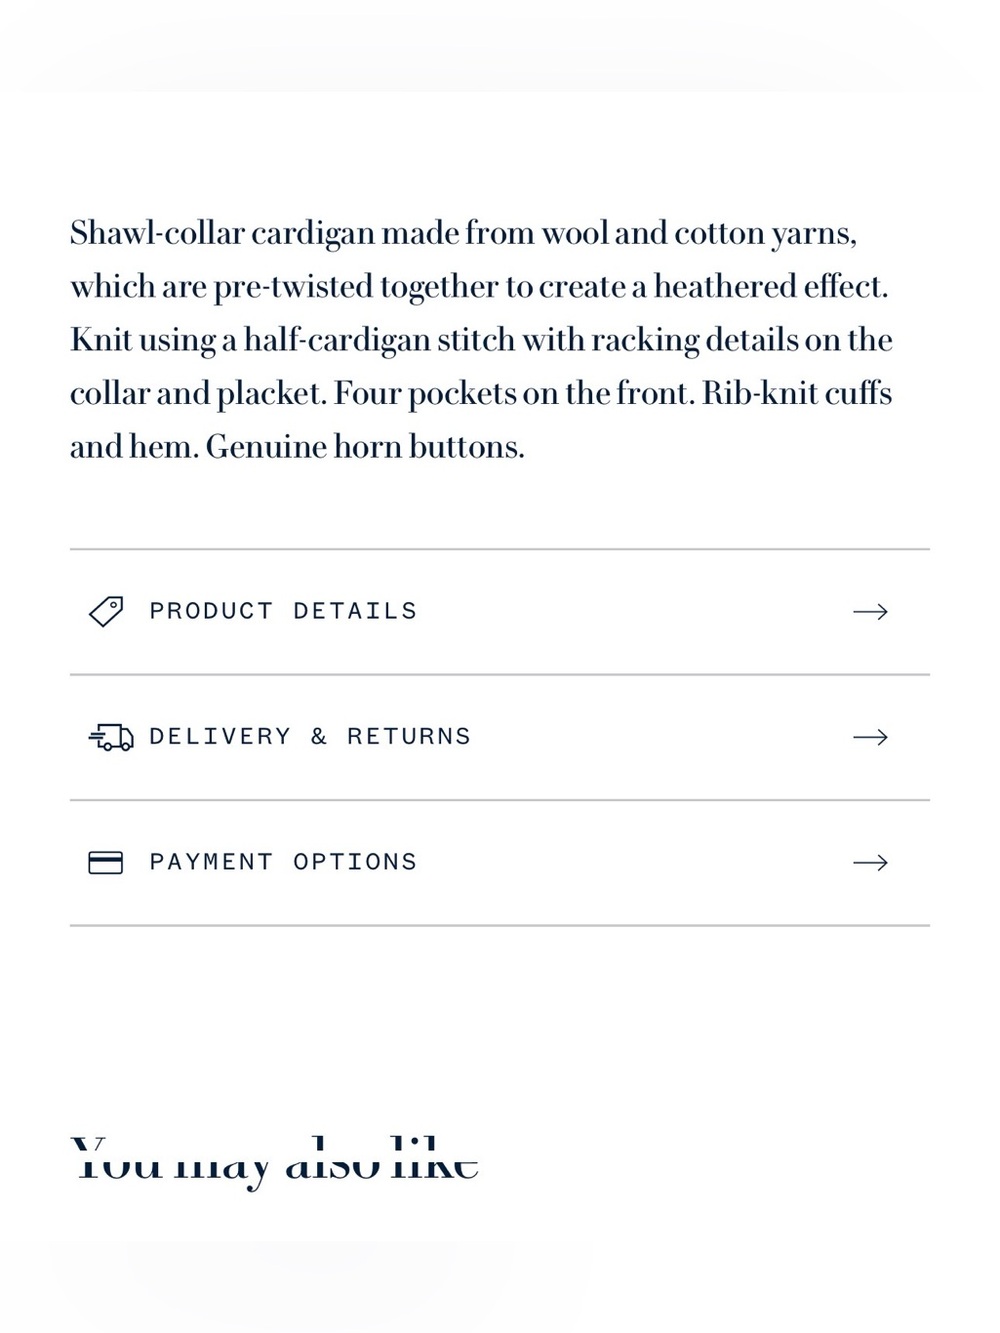This screenshot has width=1000, height=1333.
Task: Click the arrow icon on Product Details row
Action: [x=870, y=611]
